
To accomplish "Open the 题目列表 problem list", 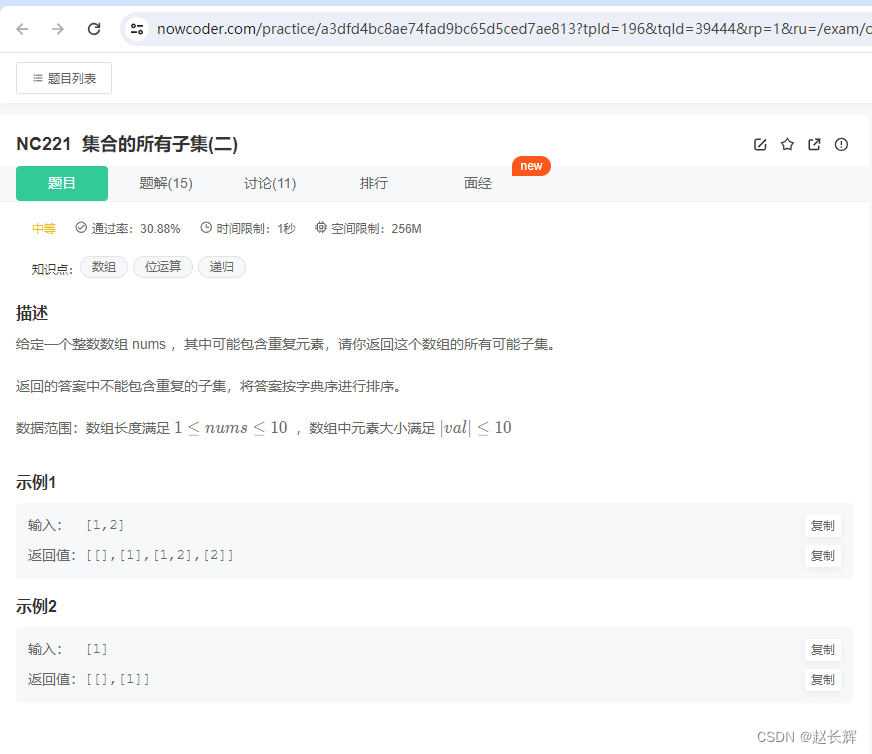I will point(63,77).
